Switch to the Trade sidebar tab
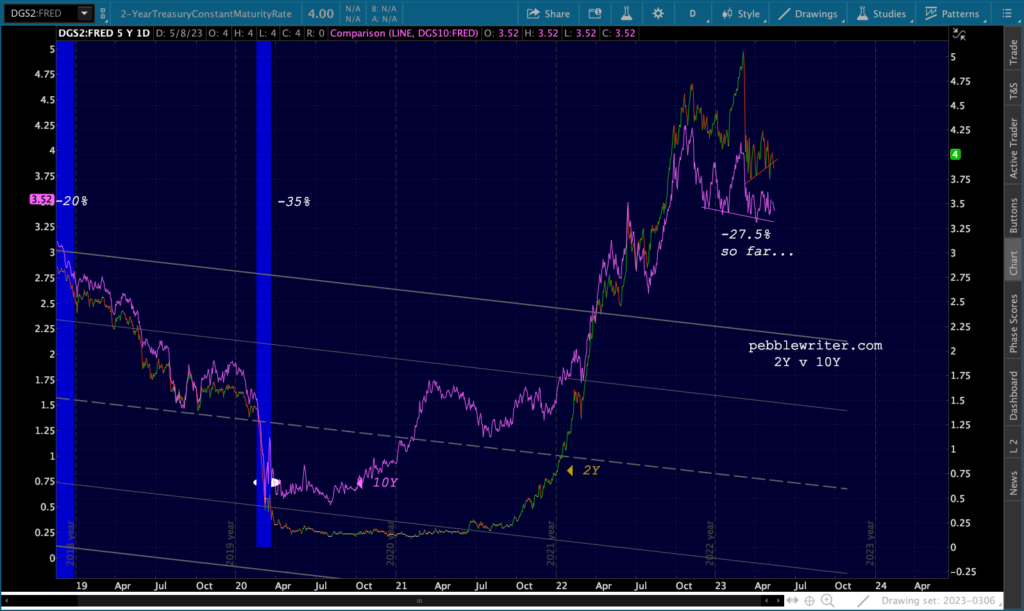This screenshot has width=1024, height=611. click(1014, 52)
